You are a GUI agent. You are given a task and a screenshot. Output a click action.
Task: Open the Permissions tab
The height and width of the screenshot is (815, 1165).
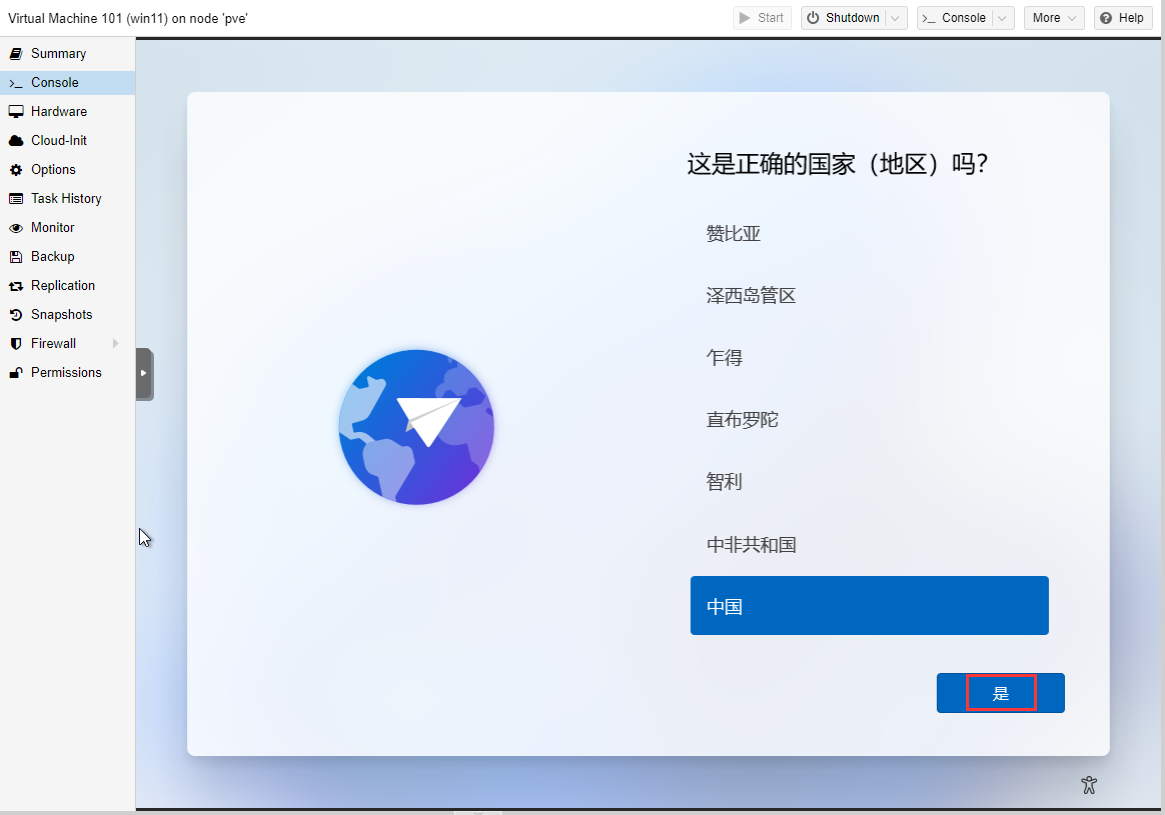point(66,373)
